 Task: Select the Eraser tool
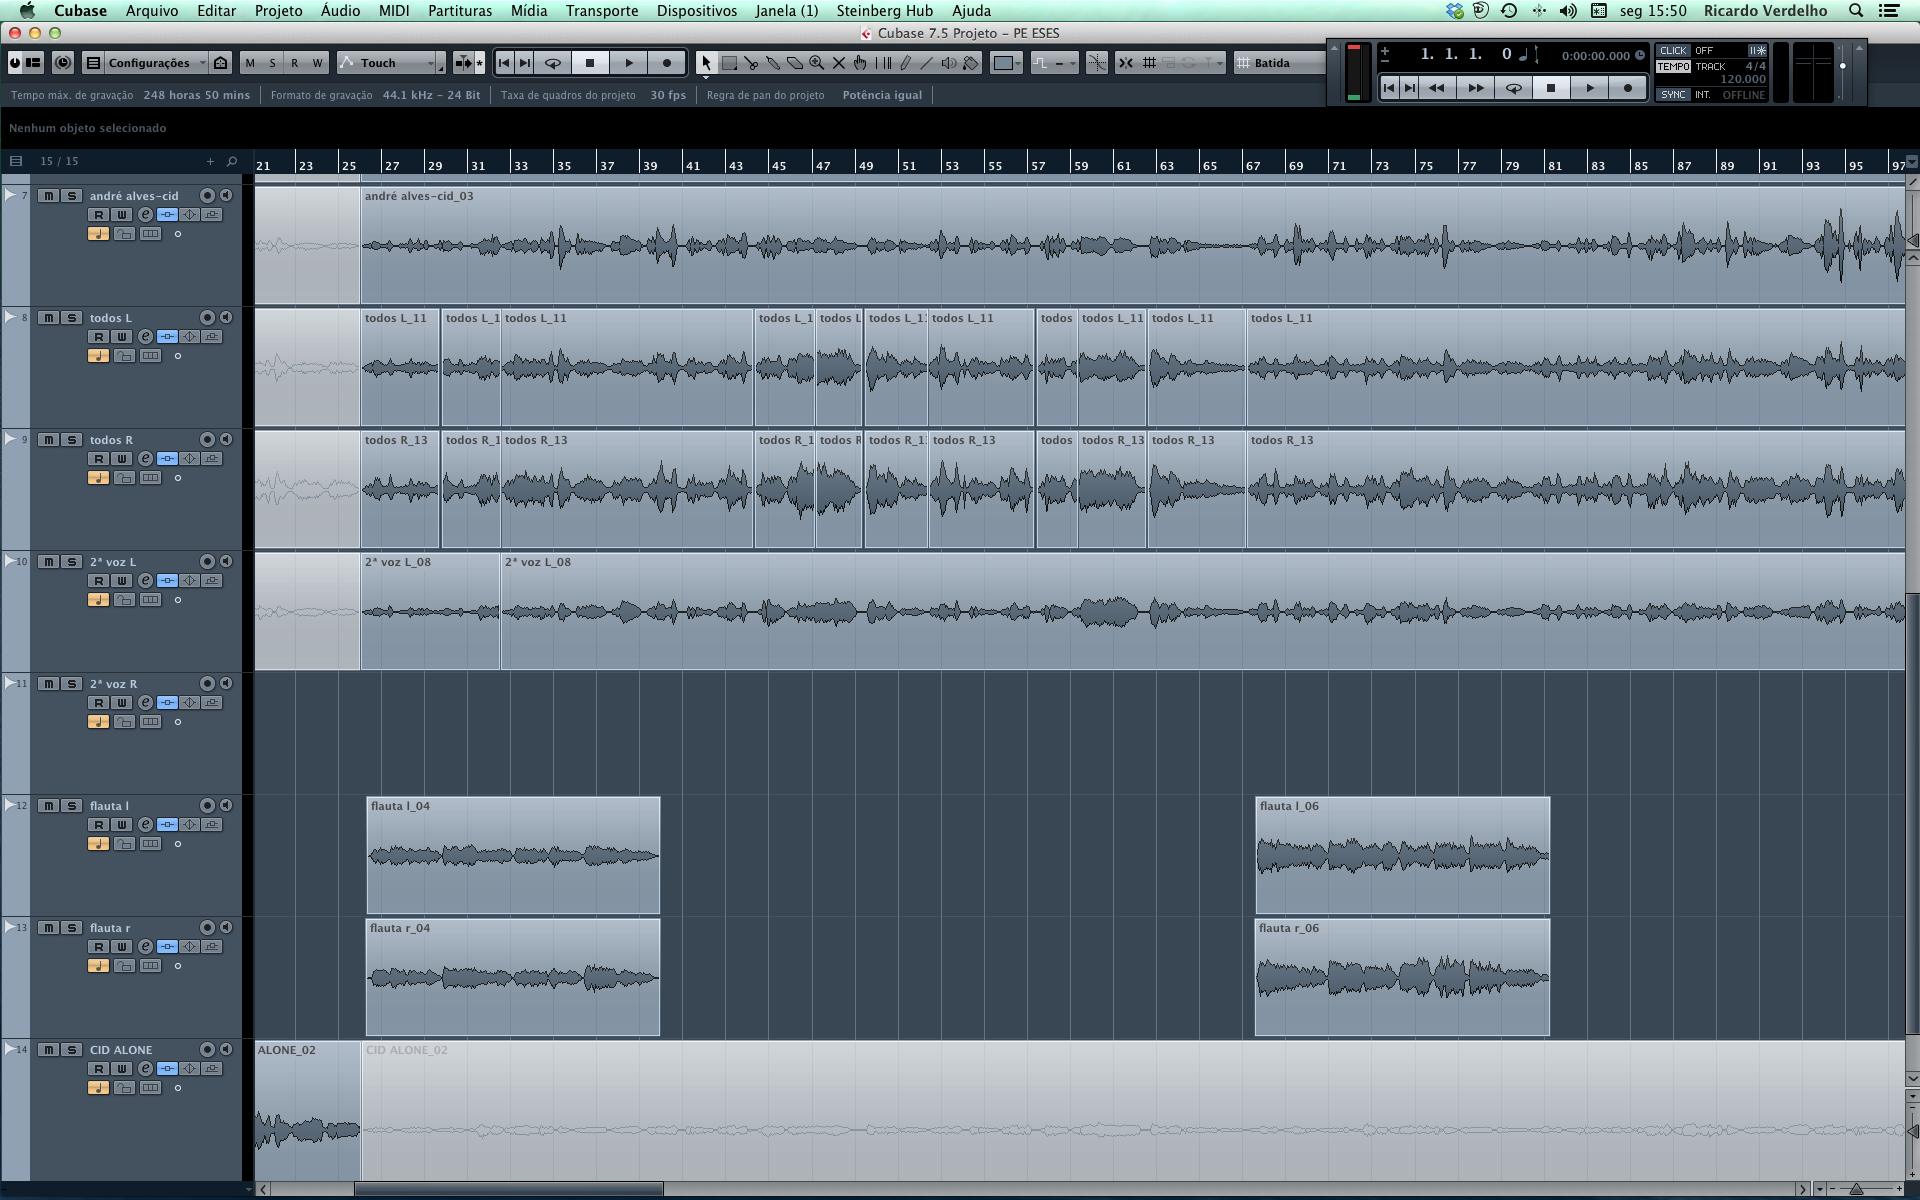pyautogui.click(x=795, y=63)
